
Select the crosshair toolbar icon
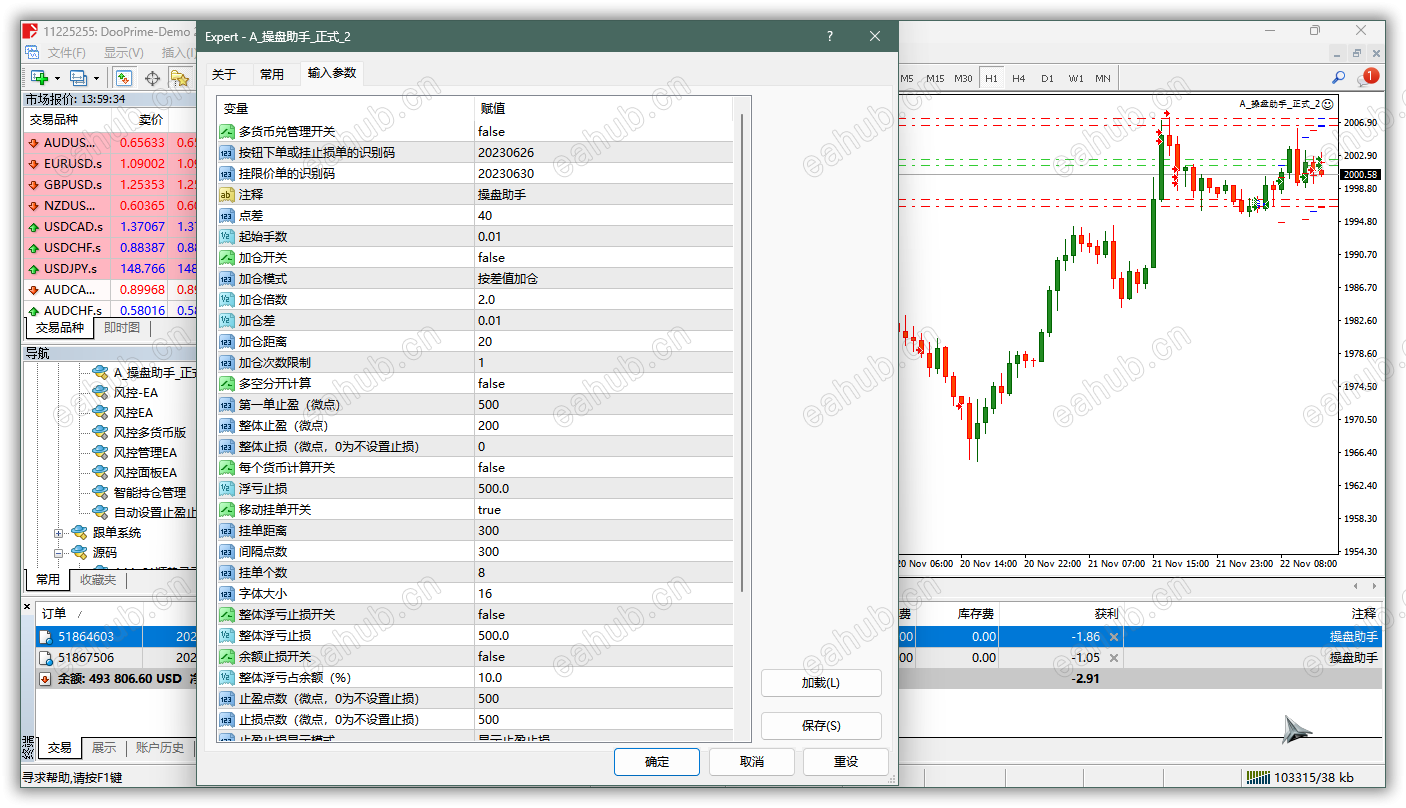tap(153, 77)
